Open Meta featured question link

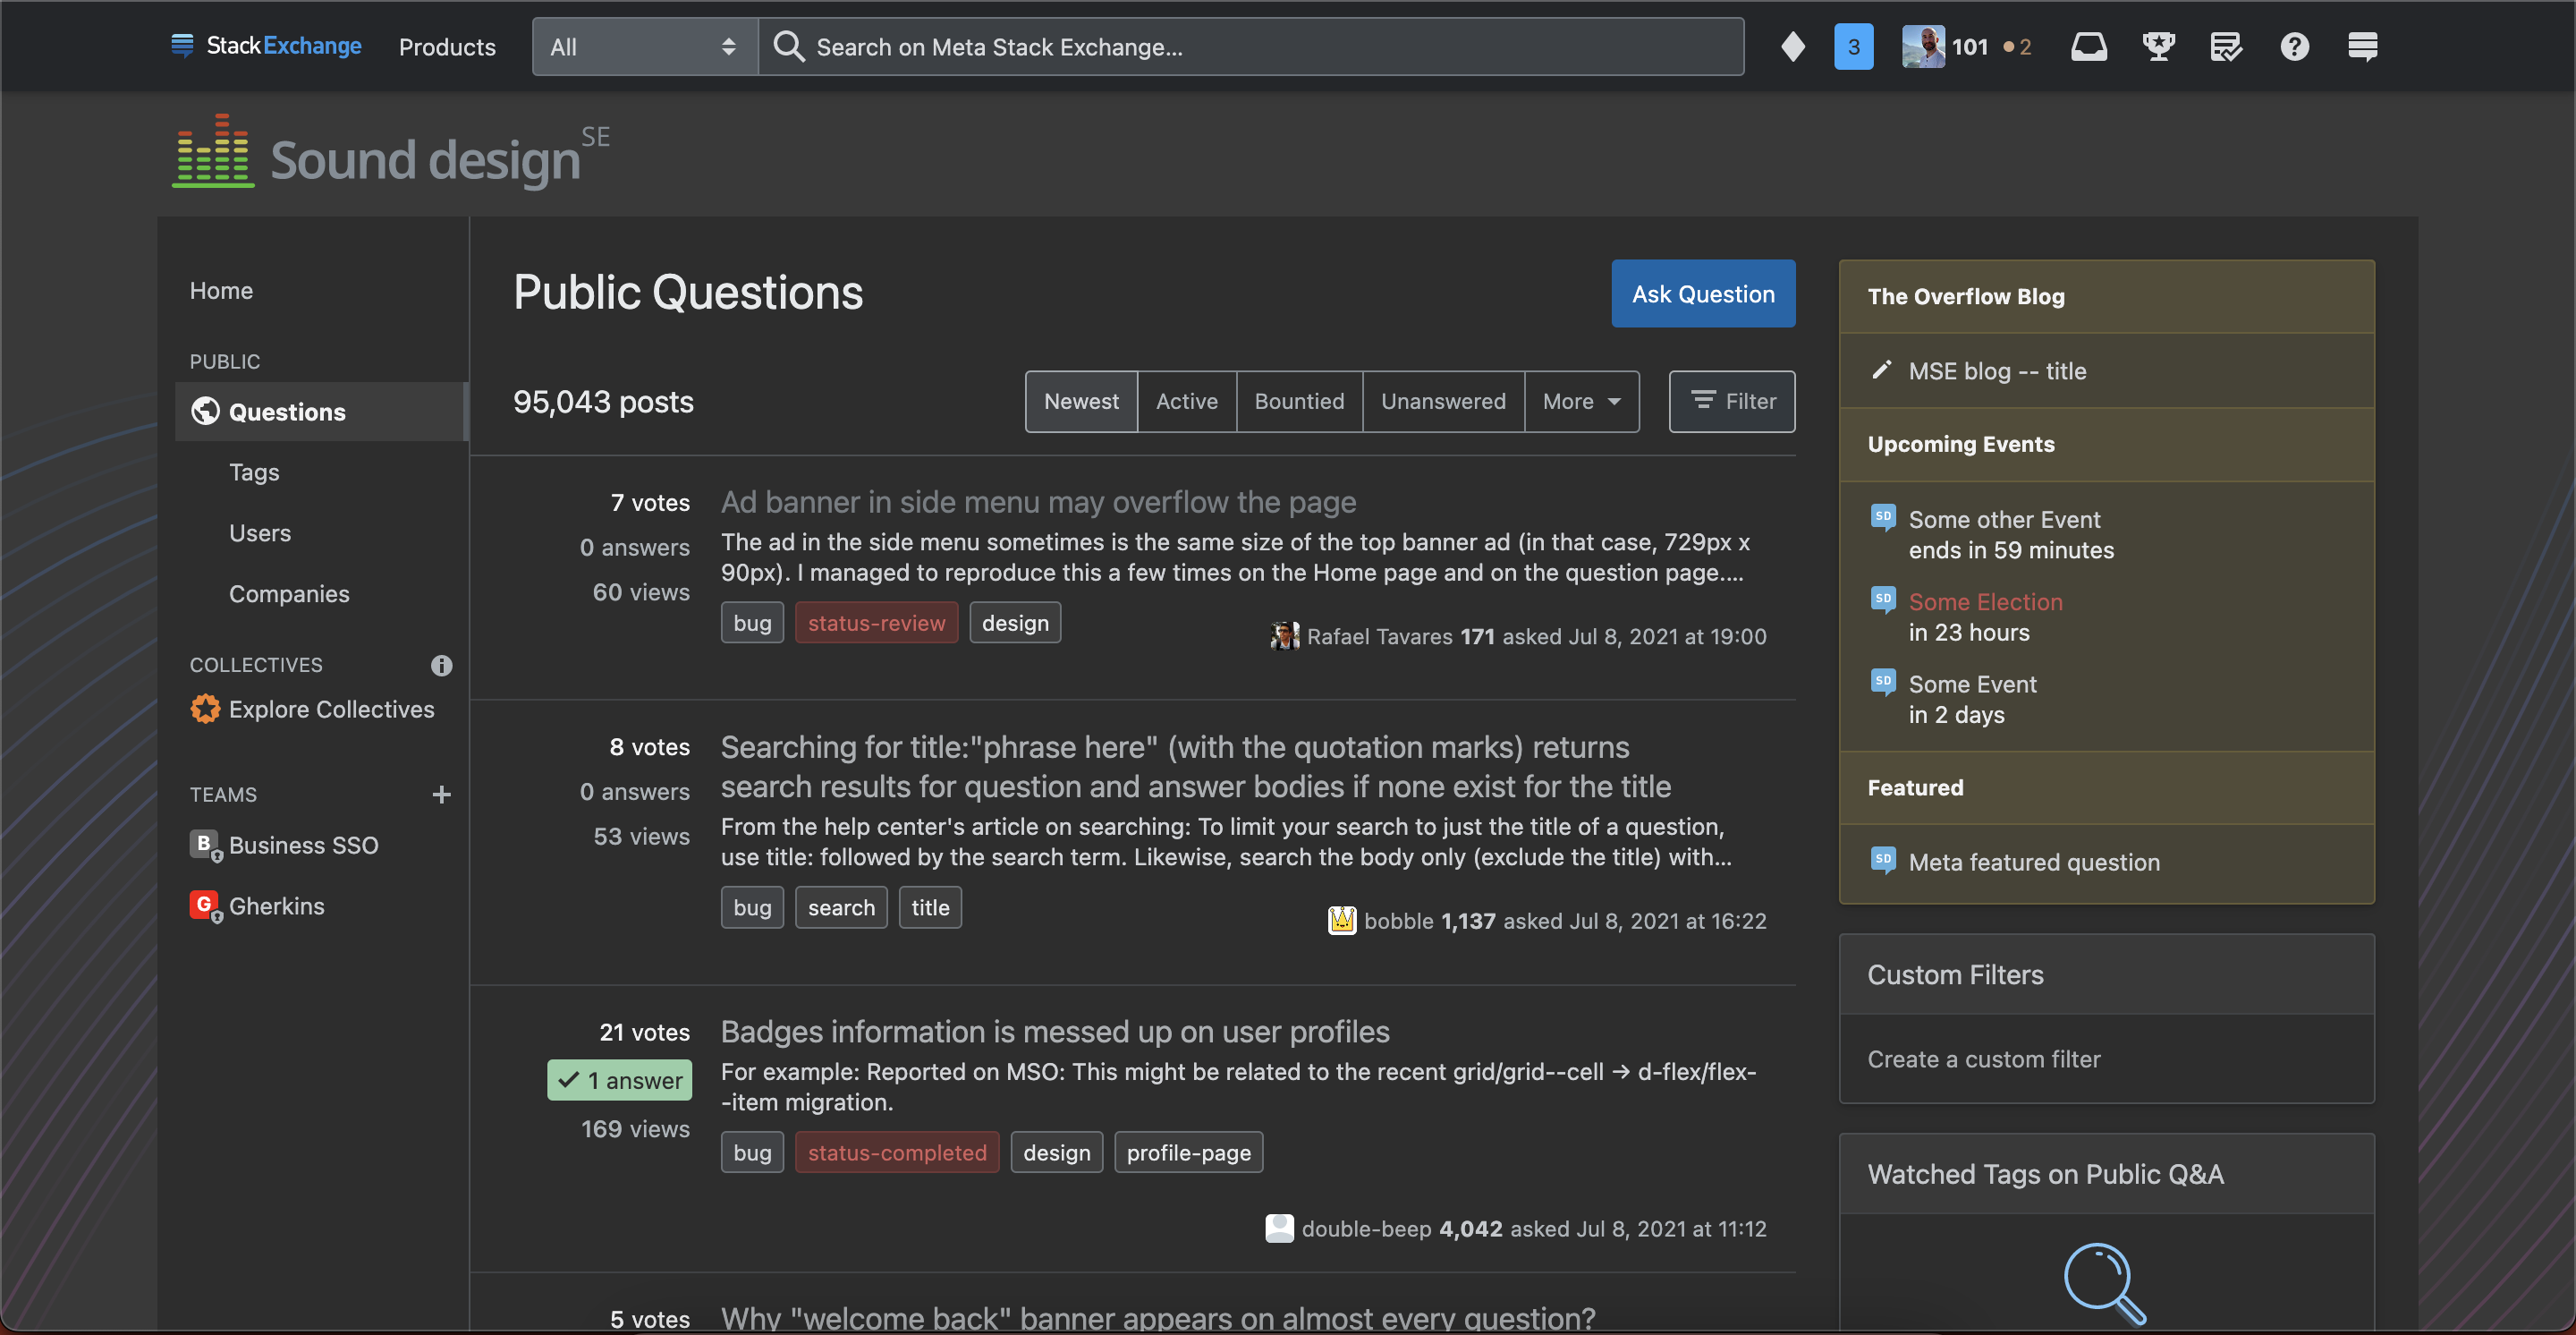(2034, 861)
